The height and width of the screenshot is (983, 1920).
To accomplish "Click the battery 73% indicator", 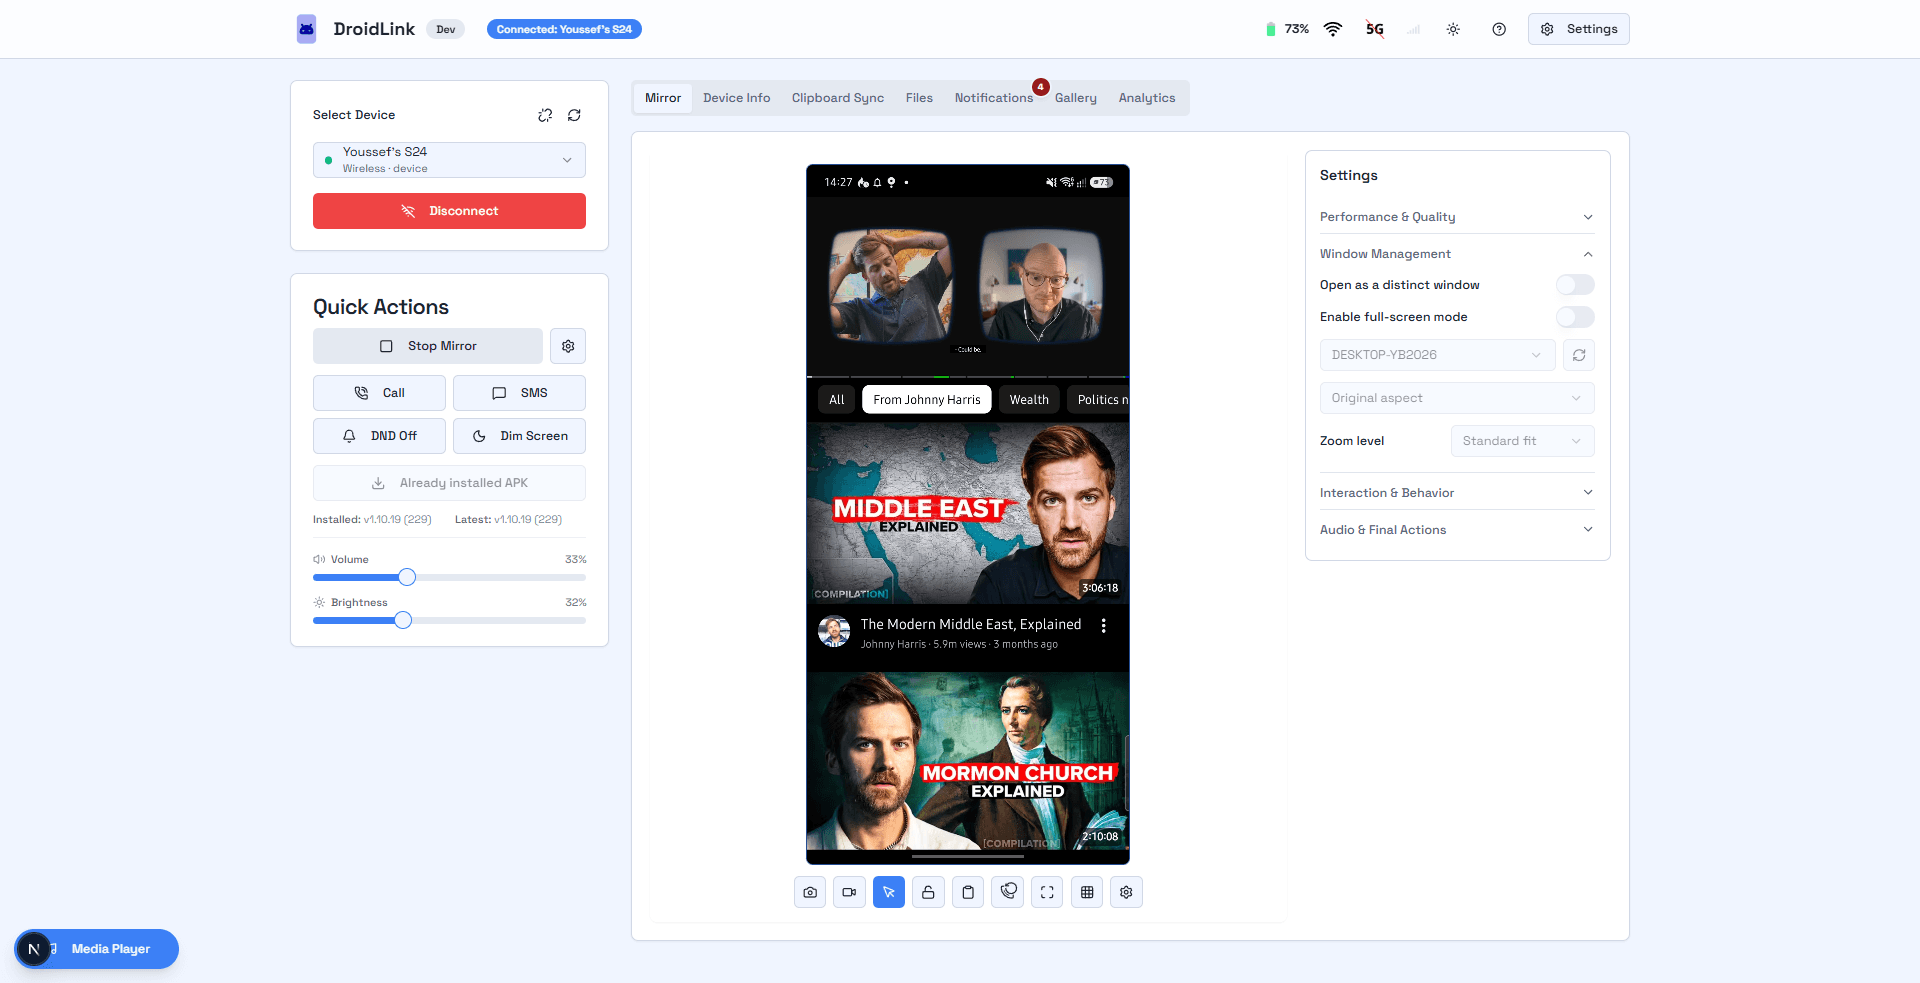I will (1287, 29).
